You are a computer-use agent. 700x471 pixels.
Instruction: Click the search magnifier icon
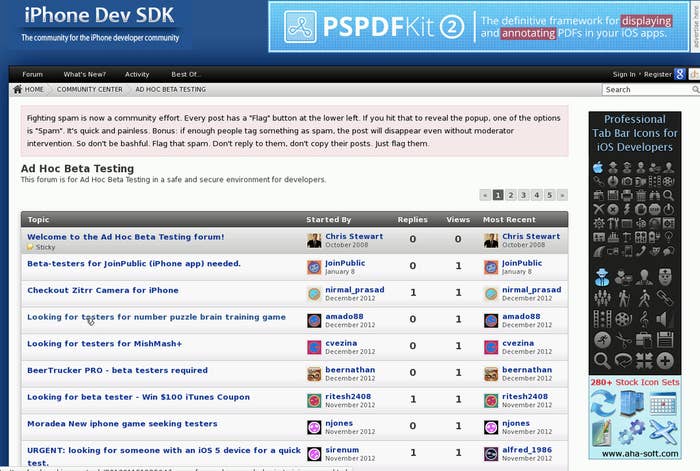coord(696,90)
